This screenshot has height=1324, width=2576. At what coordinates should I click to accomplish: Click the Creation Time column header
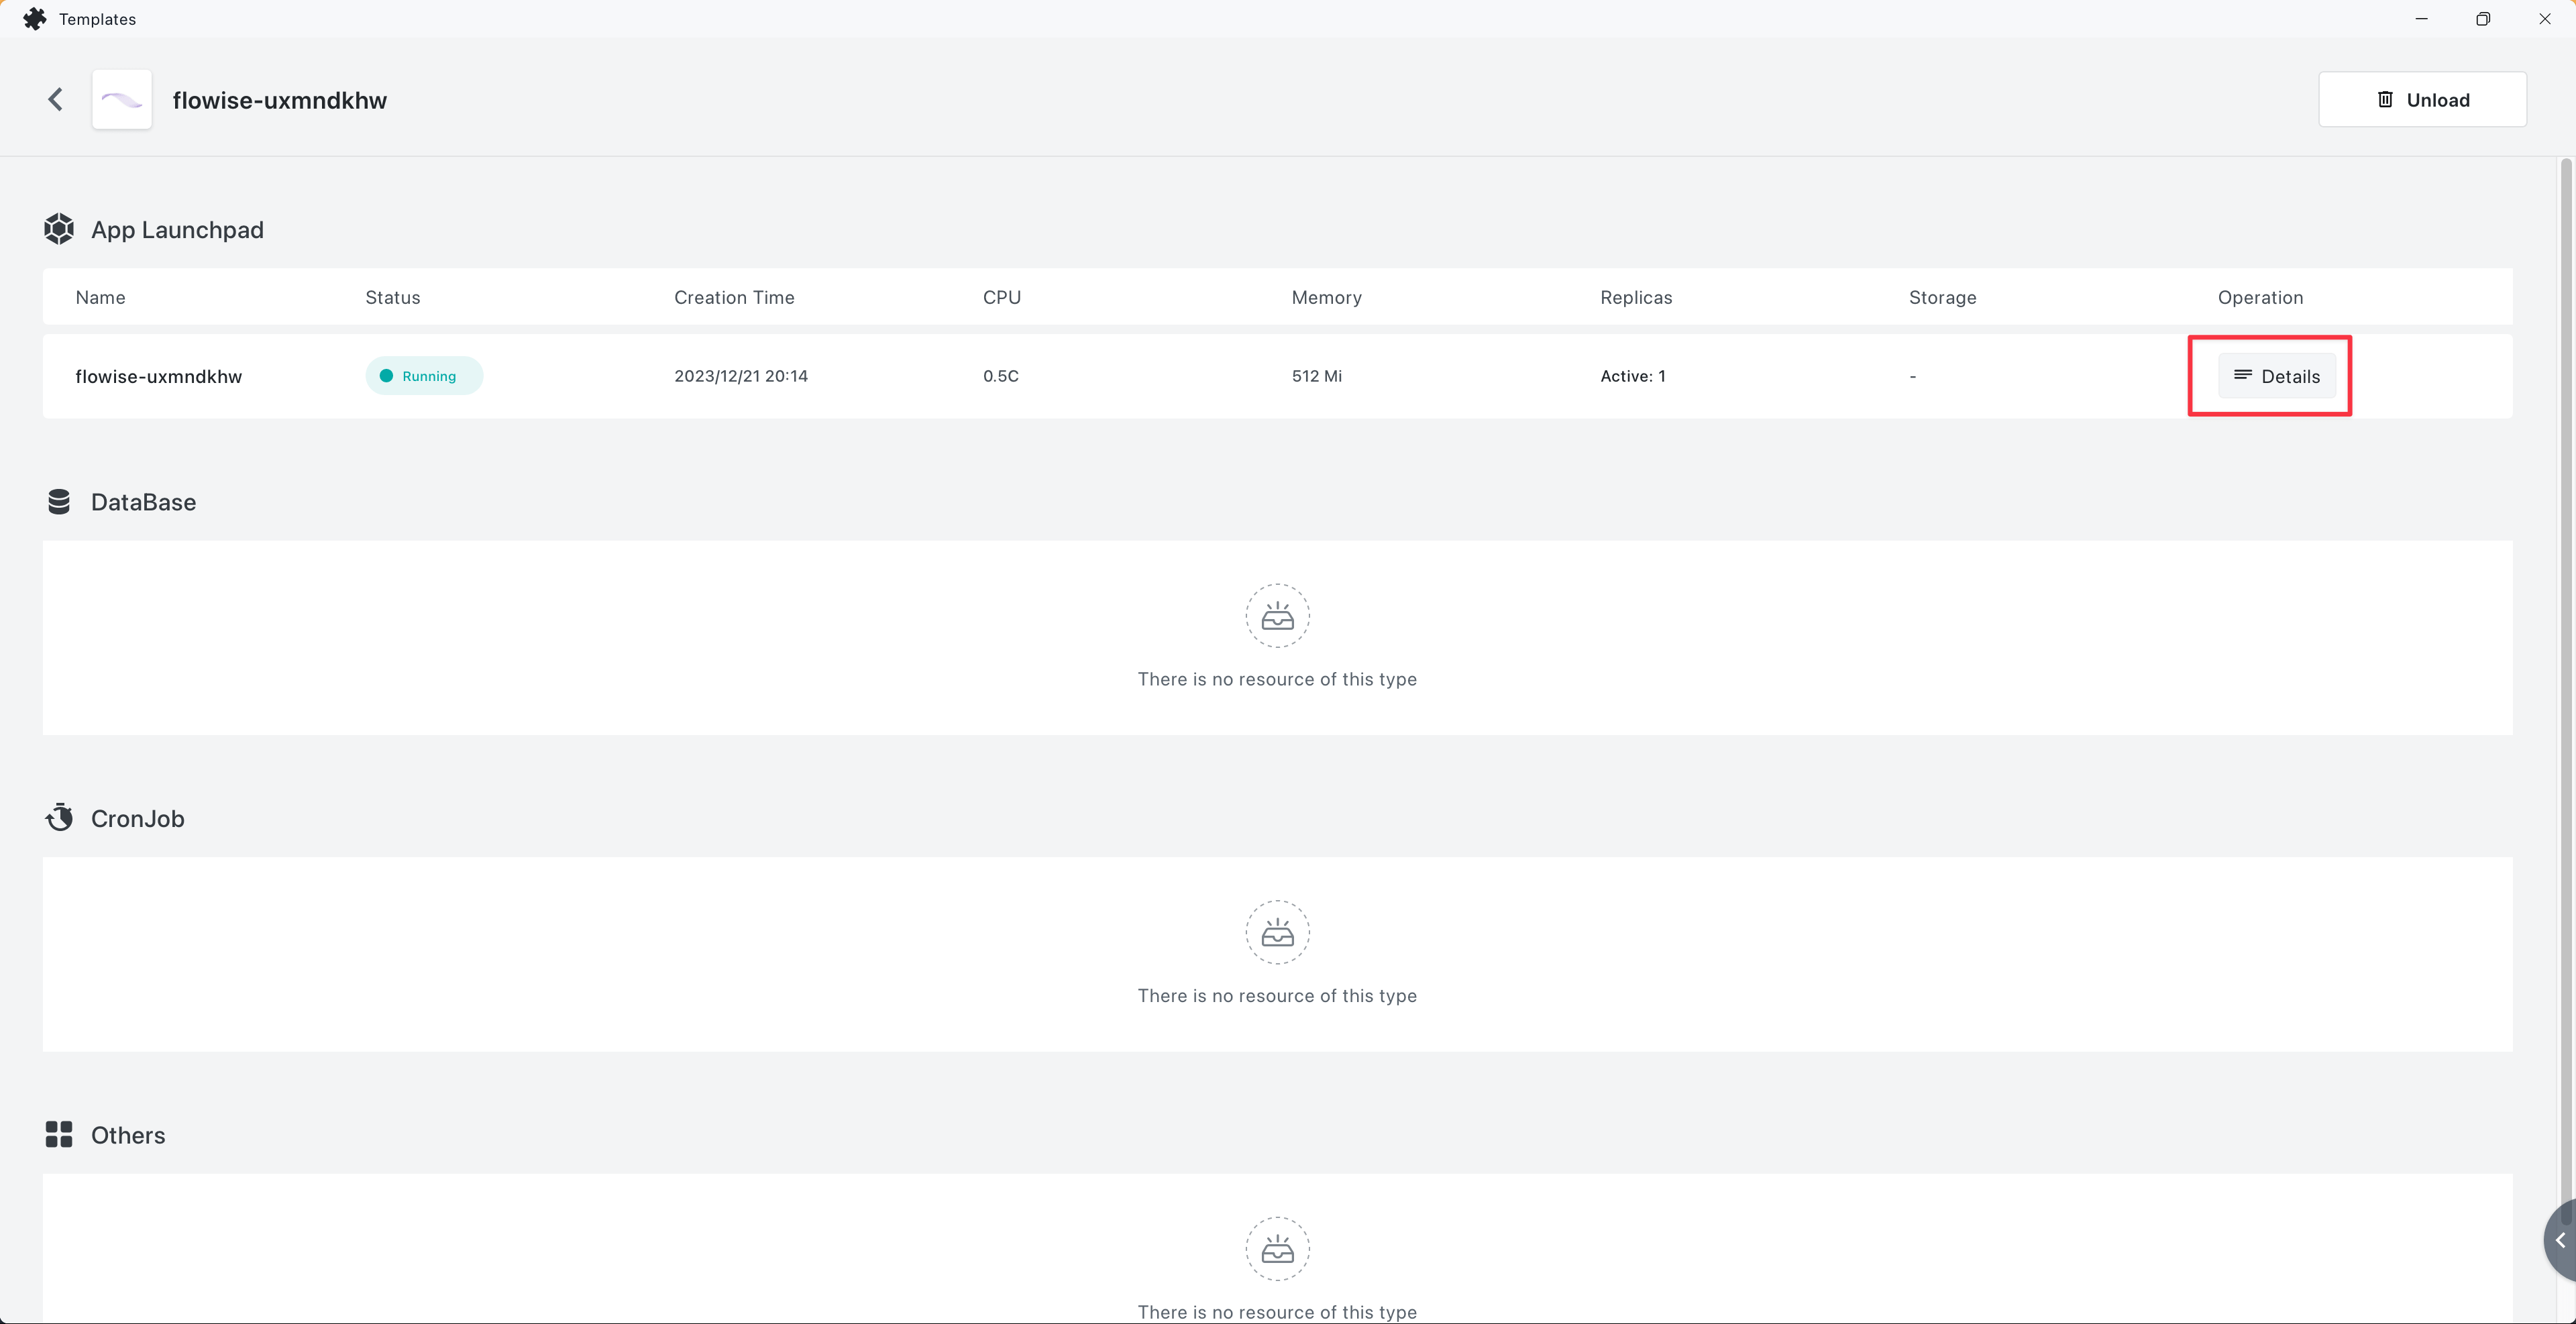[x=734, y=297]
